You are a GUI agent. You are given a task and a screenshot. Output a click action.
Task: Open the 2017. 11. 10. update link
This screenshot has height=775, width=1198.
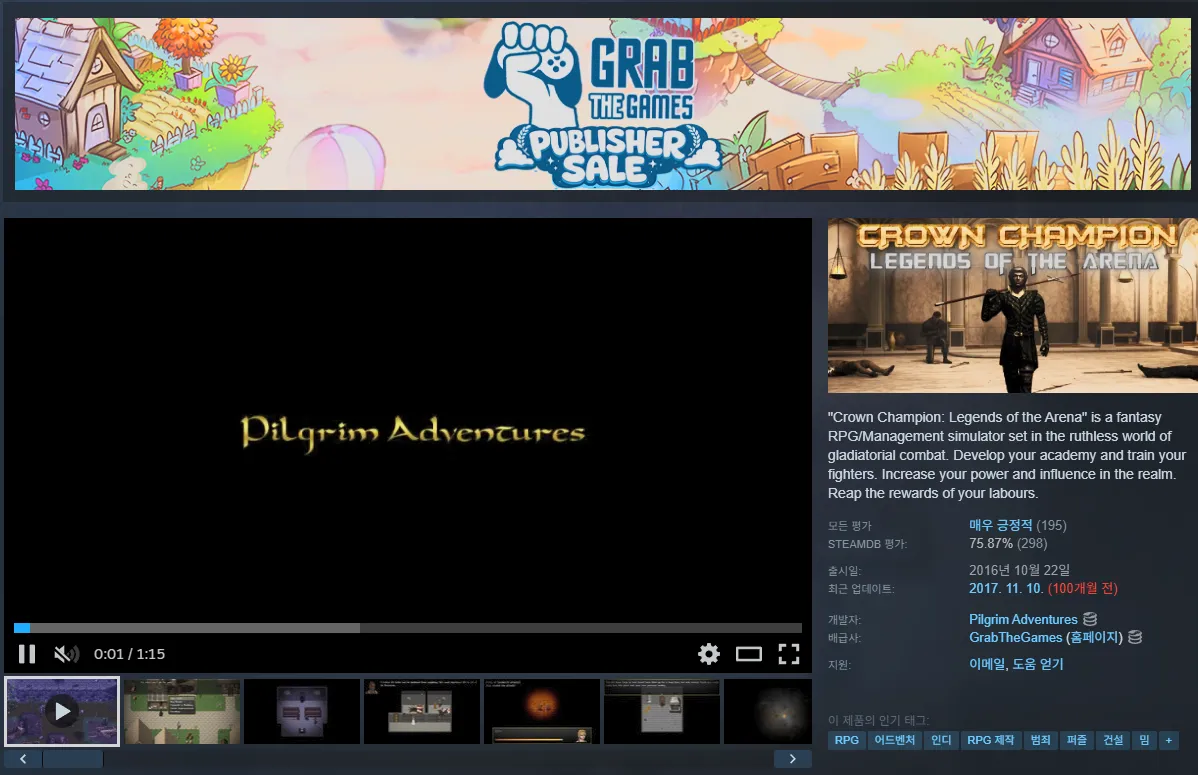(1006, 588)
